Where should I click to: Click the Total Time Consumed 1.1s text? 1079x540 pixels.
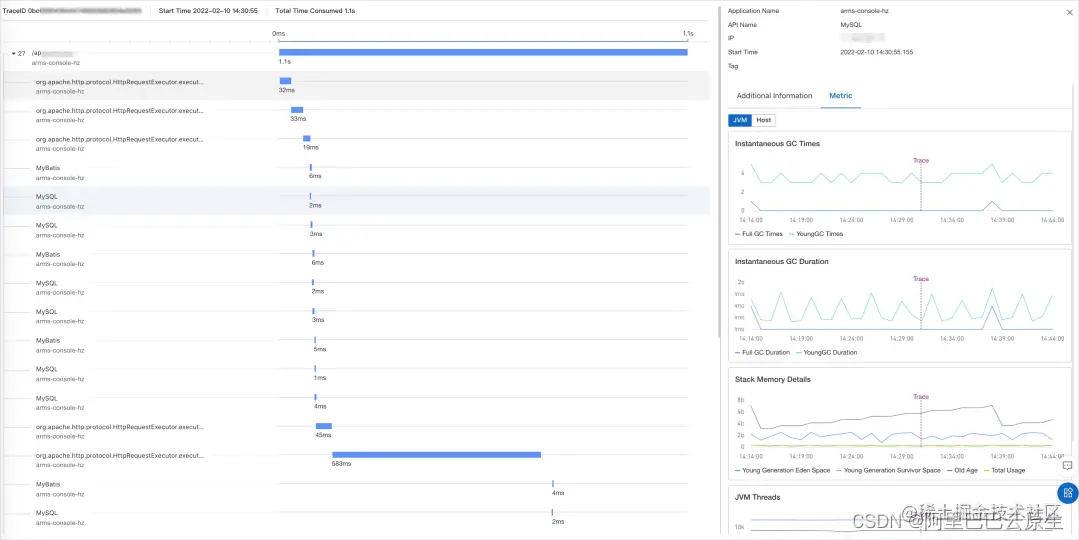(x=316, y=11)
